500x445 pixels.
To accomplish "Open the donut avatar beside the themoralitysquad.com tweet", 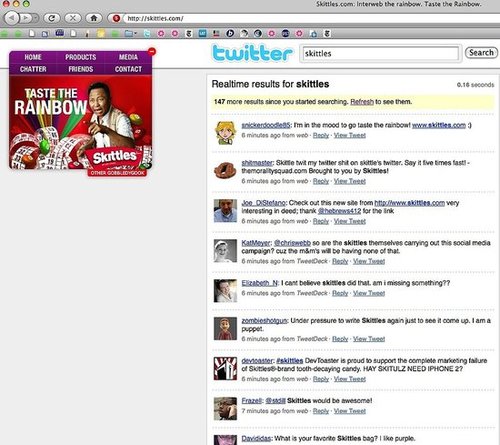I will point(225,170).
